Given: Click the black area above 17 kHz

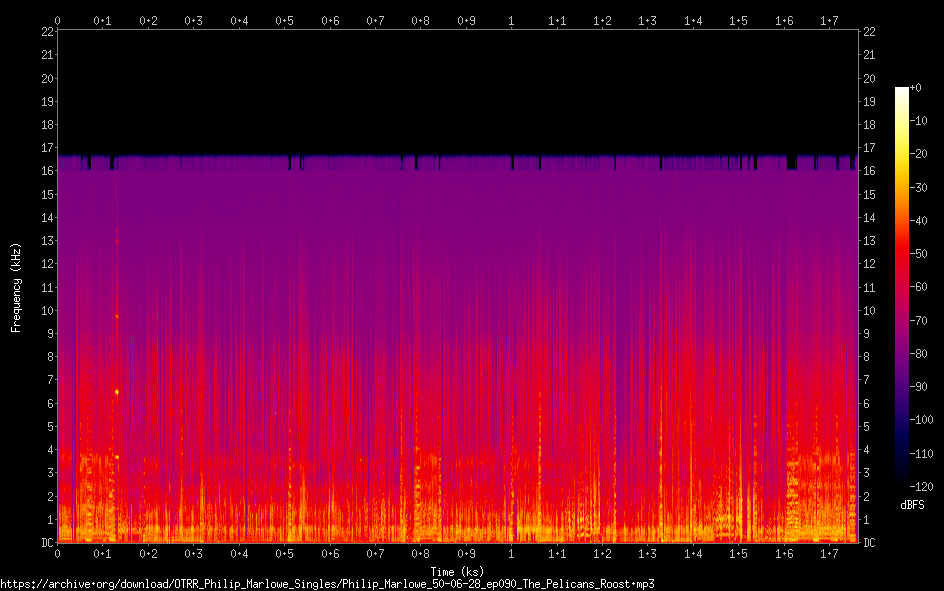Looking at the screenshot, I should [x=457, y=90].
